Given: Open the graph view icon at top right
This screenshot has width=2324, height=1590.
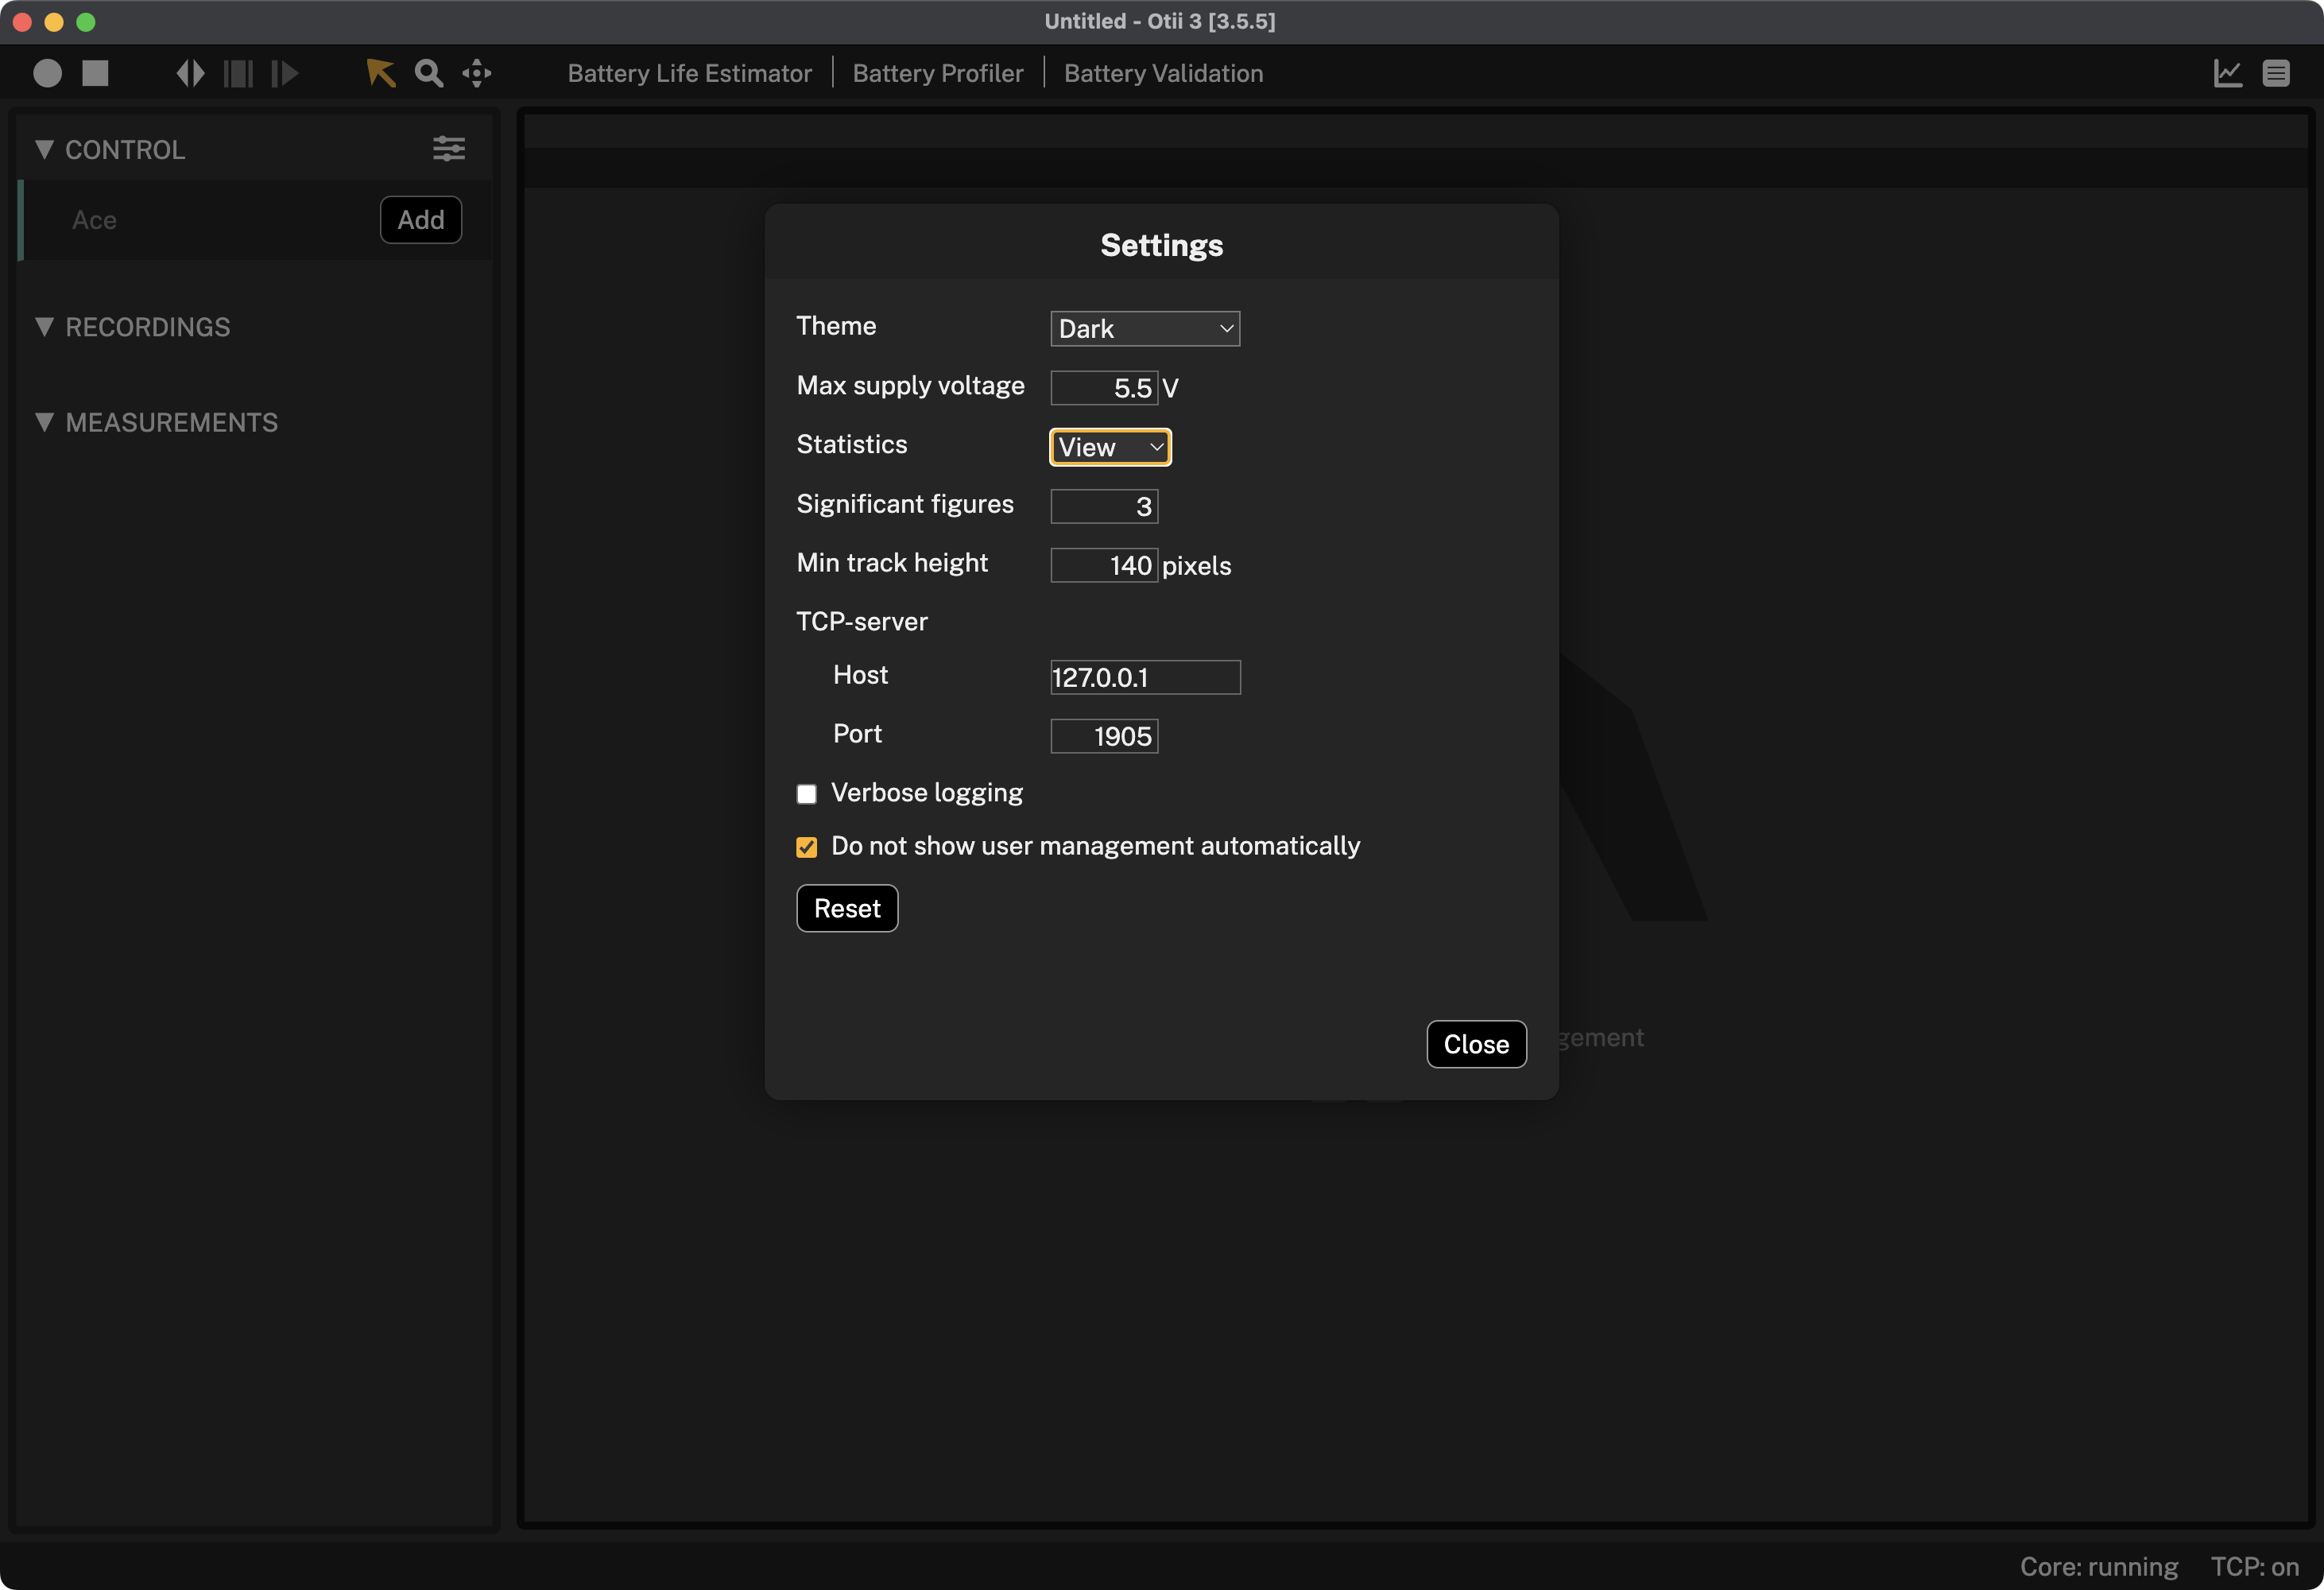Looking at the screenshot, I should [2227, 73].
